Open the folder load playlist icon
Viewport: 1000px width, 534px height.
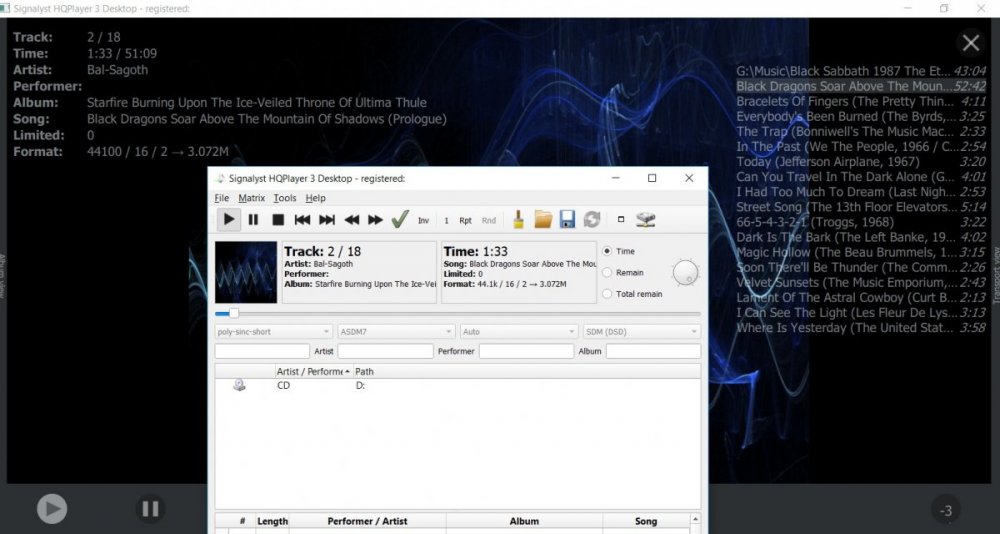(x=543, y=220)
